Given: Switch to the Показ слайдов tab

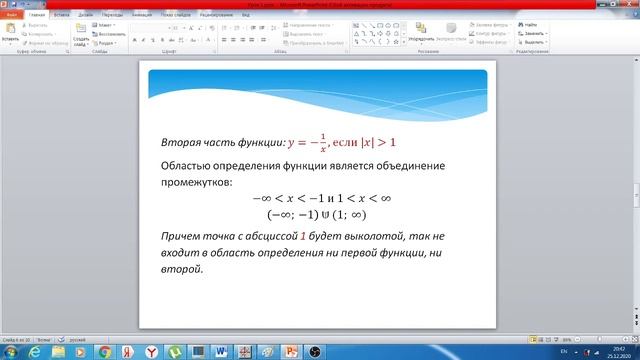Looking at the screenshot, I should 176,15.
